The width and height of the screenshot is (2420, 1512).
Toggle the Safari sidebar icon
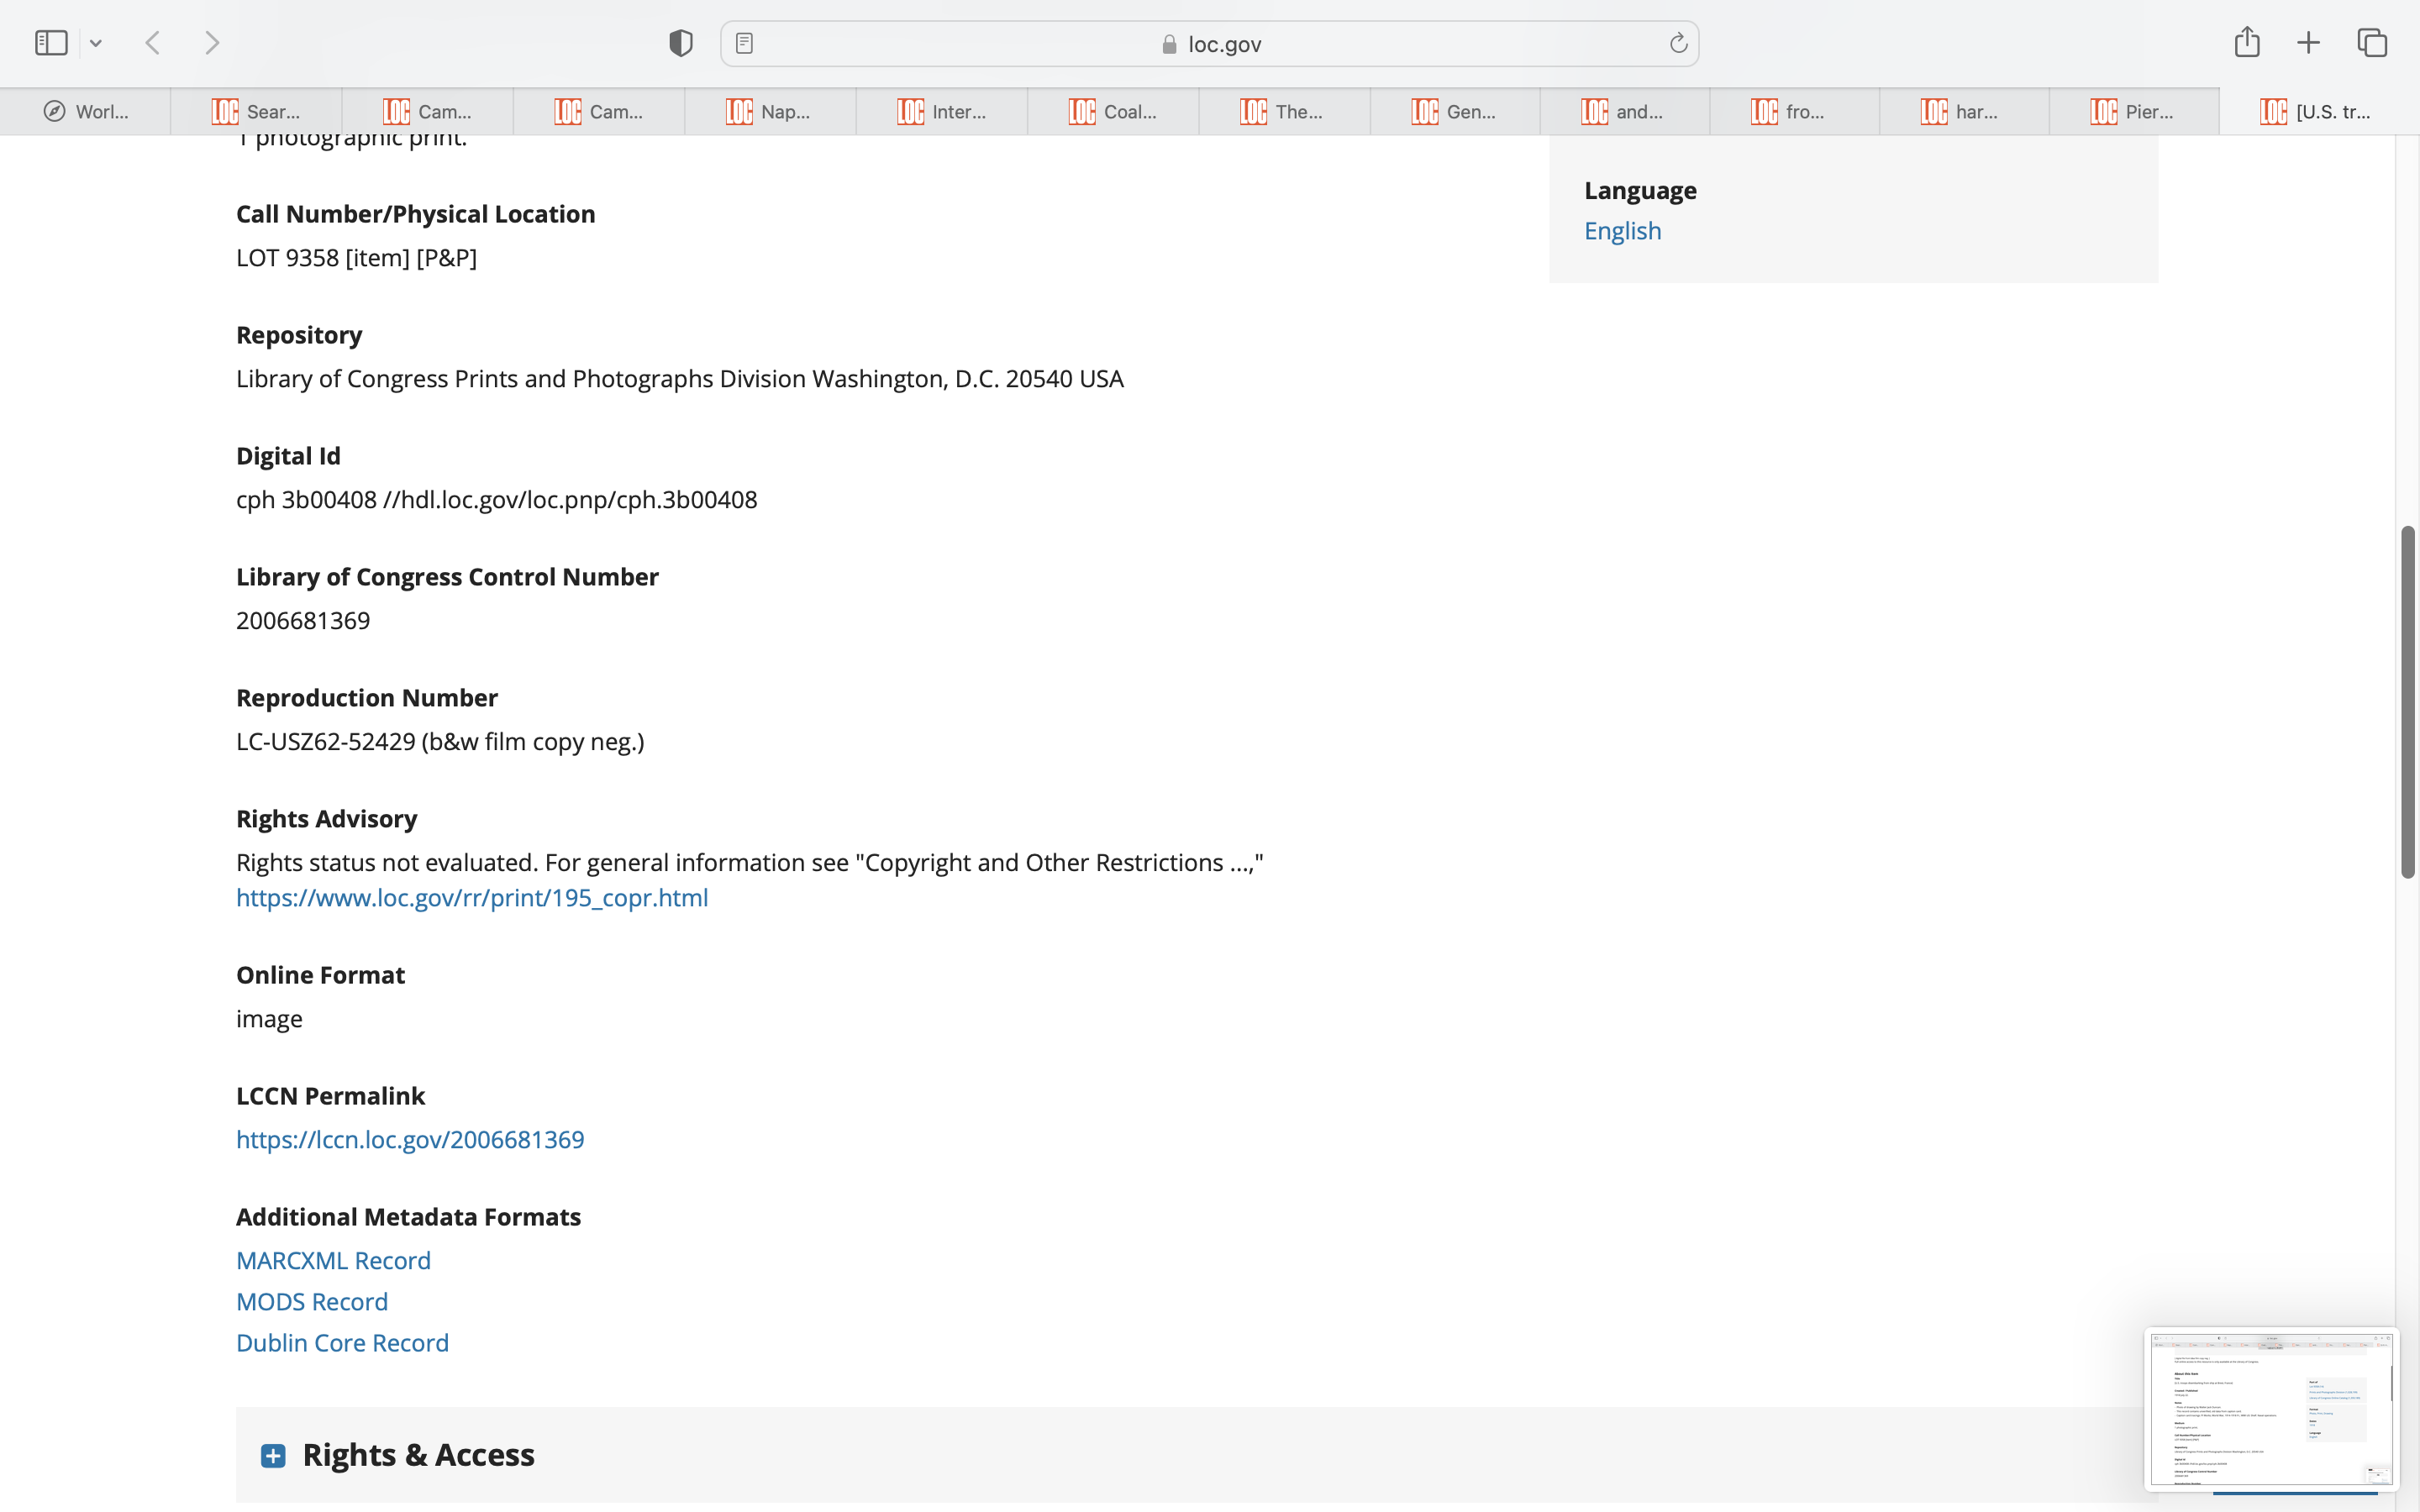51,43
